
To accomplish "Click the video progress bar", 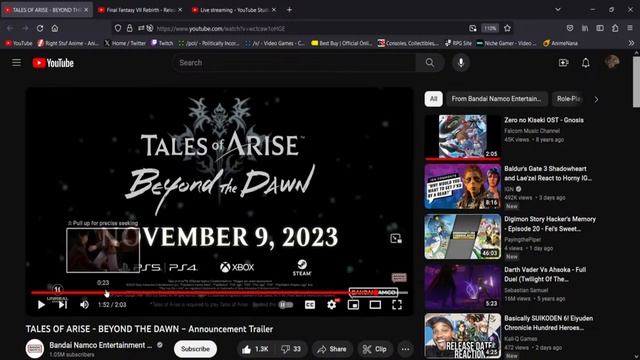I will (220, 292).
